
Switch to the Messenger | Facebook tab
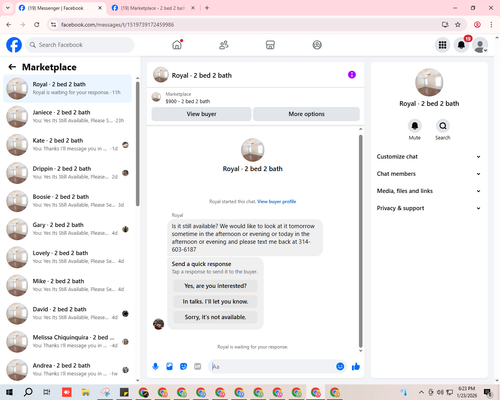click(x=60, y=8)
